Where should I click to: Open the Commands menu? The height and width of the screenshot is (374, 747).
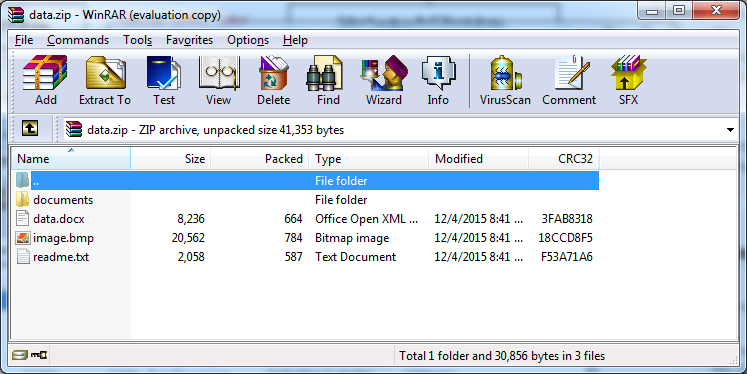(78, 40)
